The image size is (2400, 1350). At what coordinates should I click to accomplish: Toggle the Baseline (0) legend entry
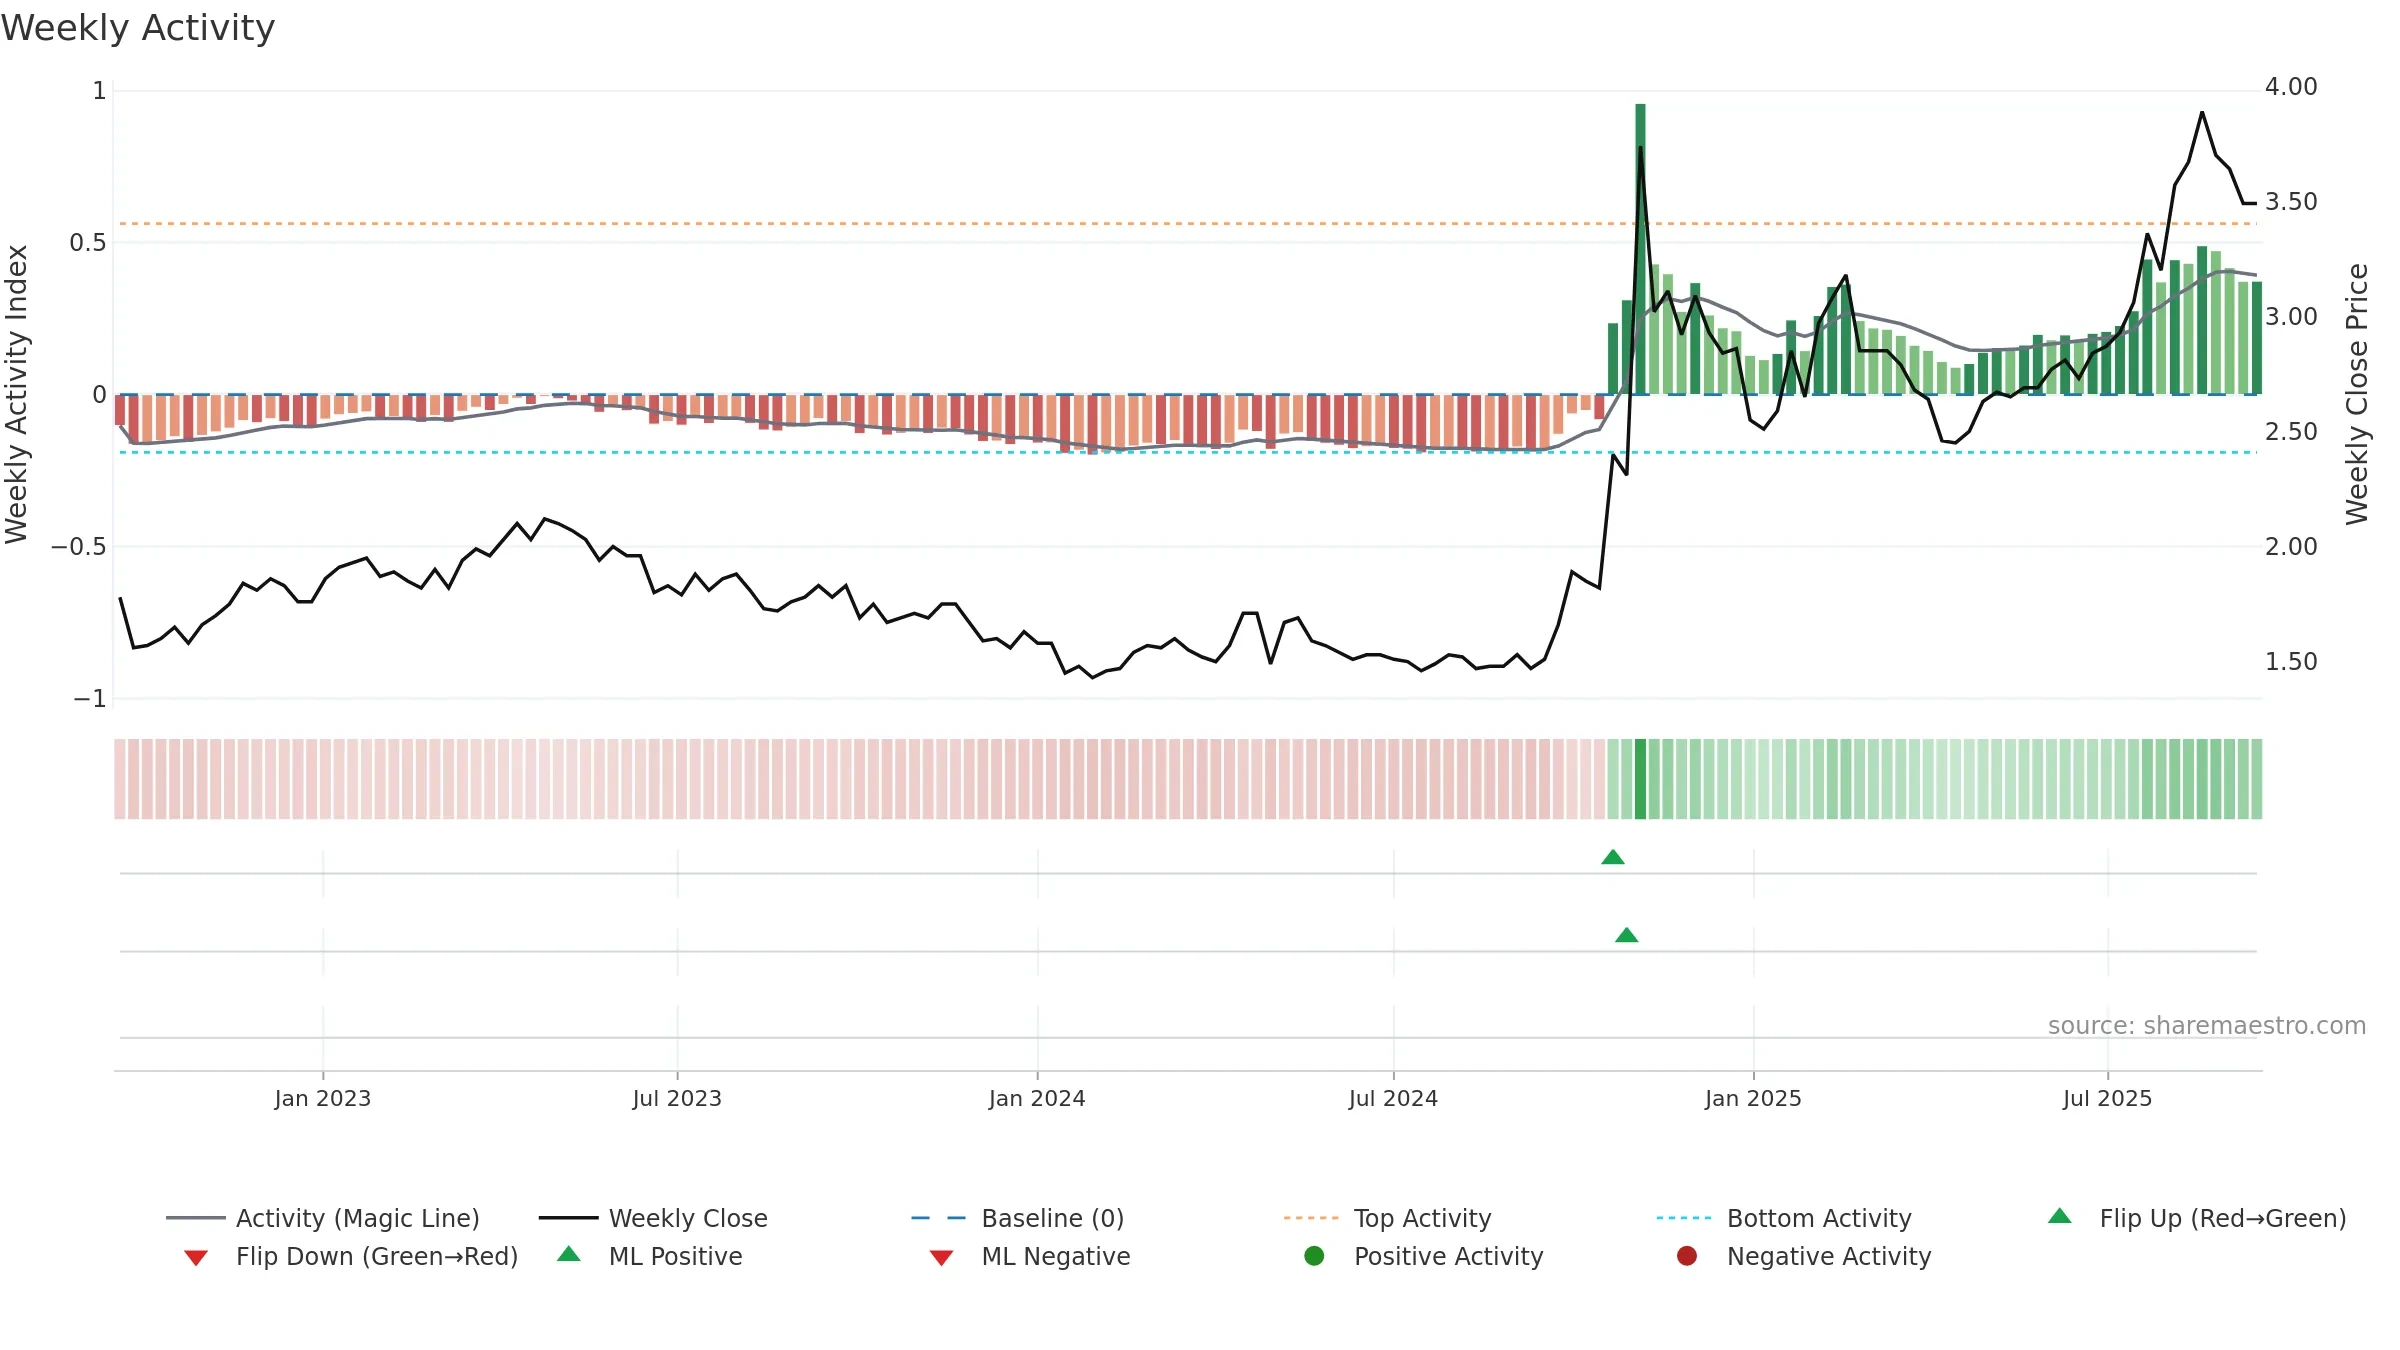coord(1018,1218)
